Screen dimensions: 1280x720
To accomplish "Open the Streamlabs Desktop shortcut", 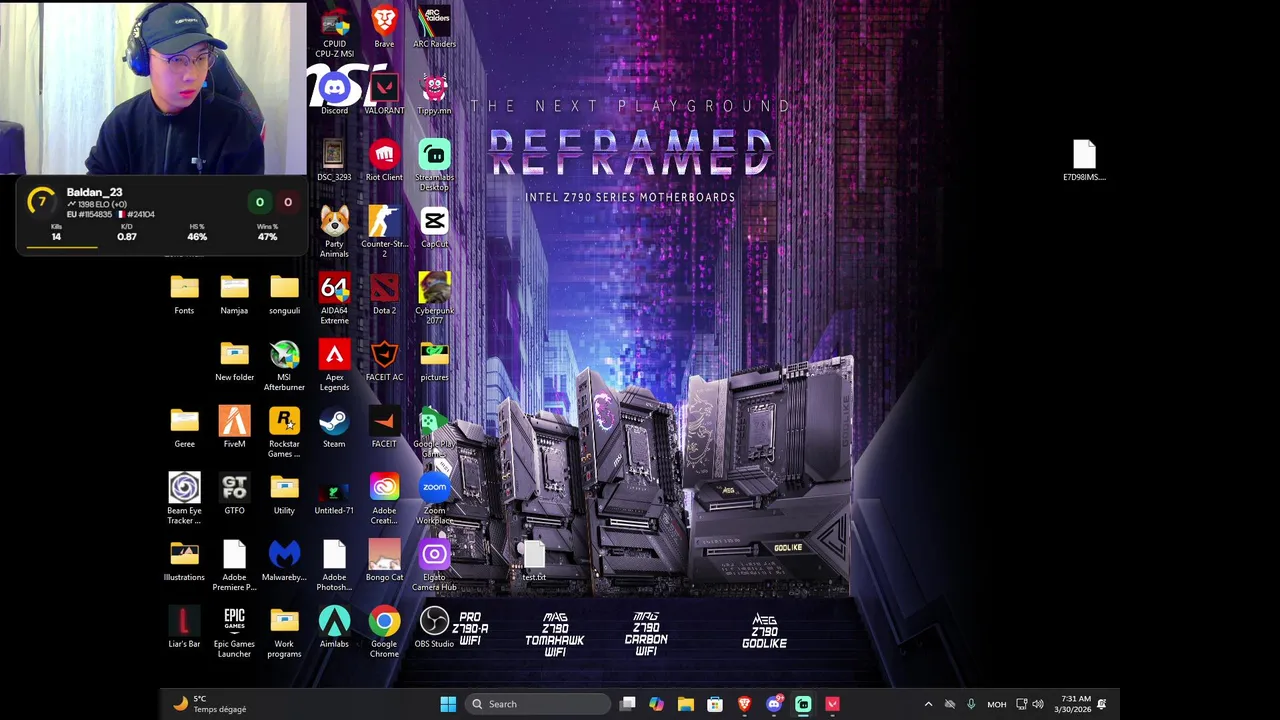I will coord(434,166).
